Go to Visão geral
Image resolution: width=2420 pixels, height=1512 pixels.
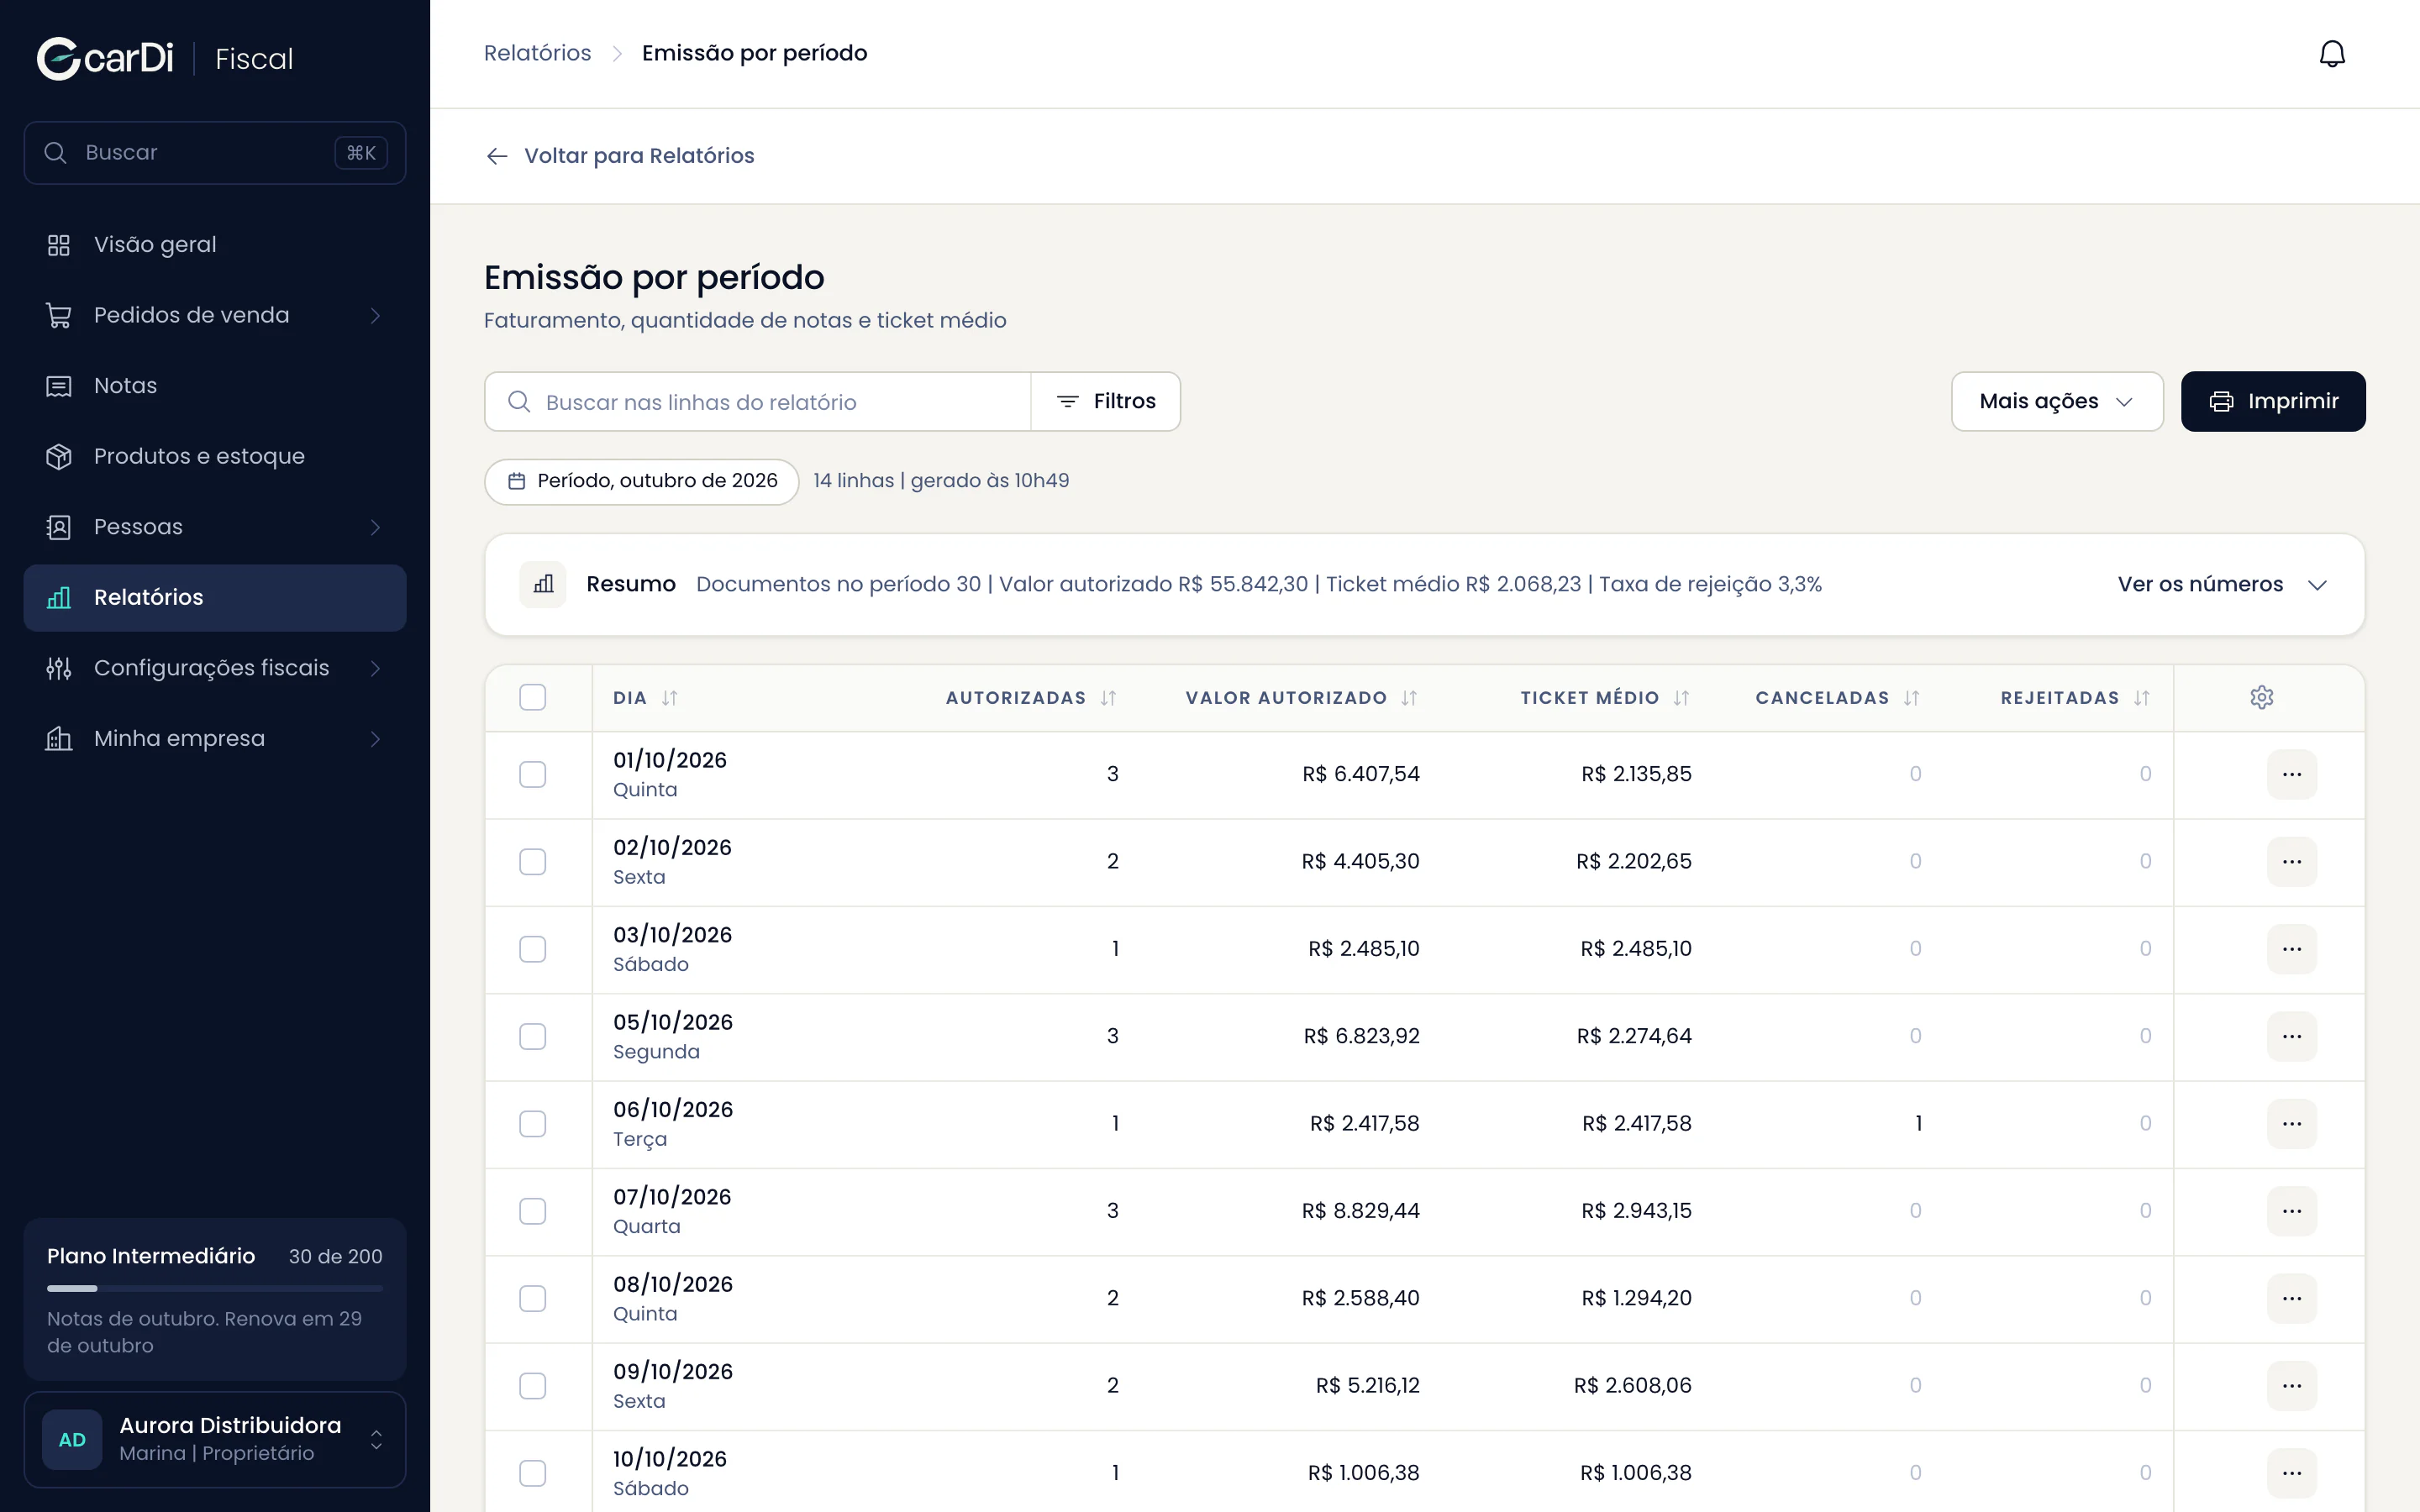tap(215, 245)
